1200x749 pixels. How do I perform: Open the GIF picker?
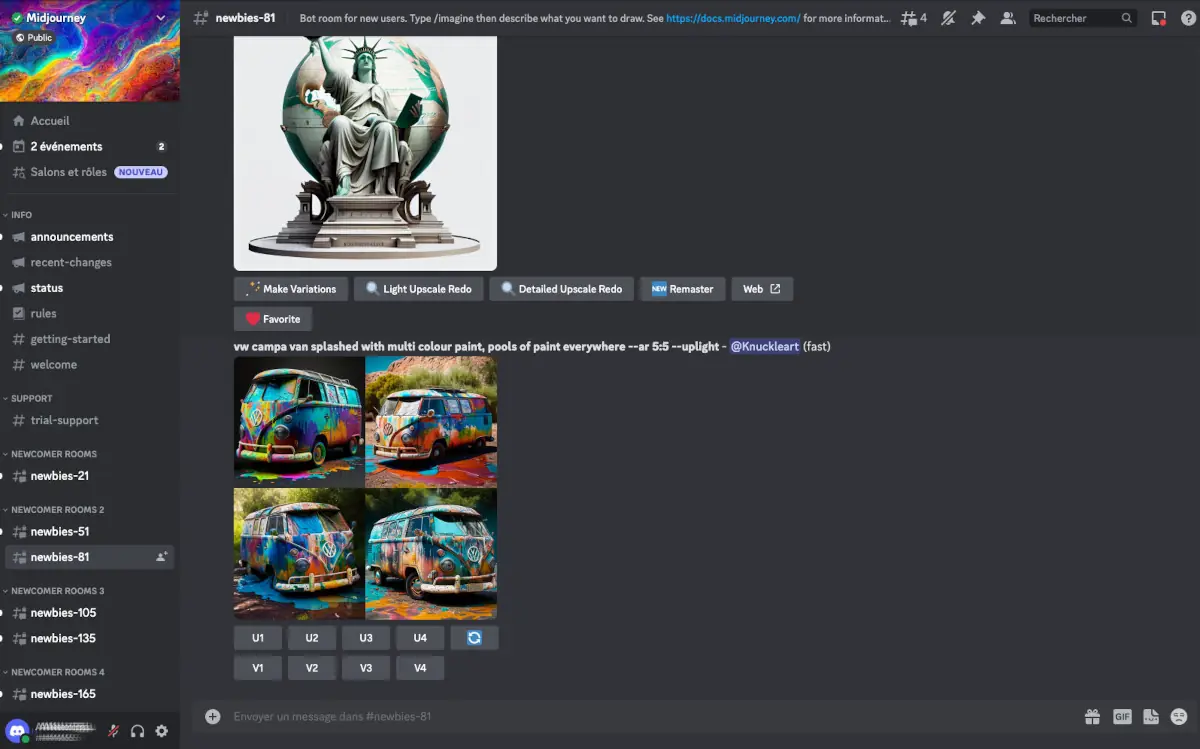1122,716
